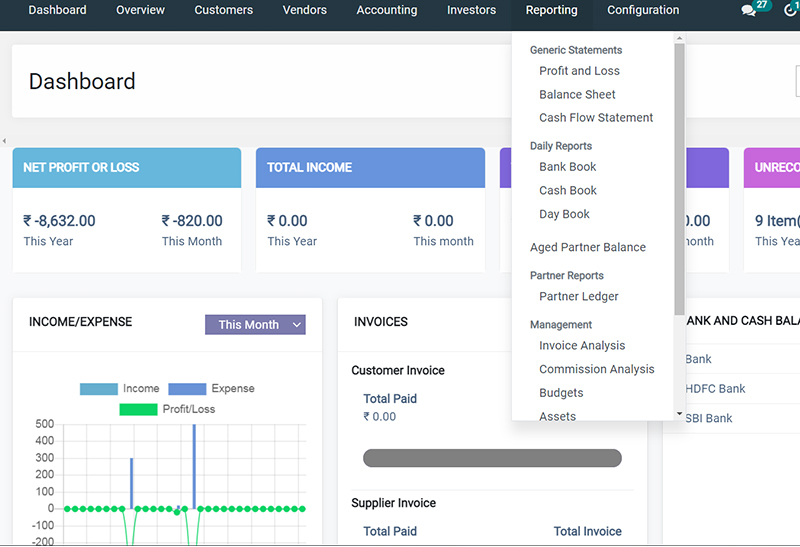Choose Cash Book under Daily Reports
The height and width of the screenshot is (547, 800).
coord(568,190)
